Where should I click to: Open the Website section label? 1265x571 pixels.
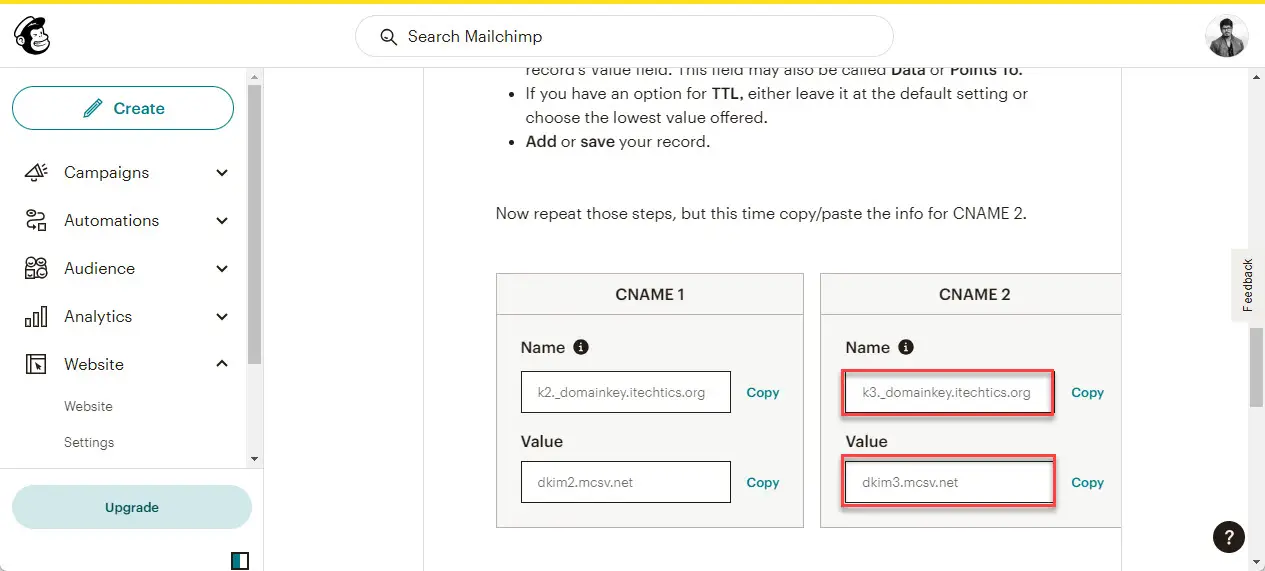click(94, 364)
